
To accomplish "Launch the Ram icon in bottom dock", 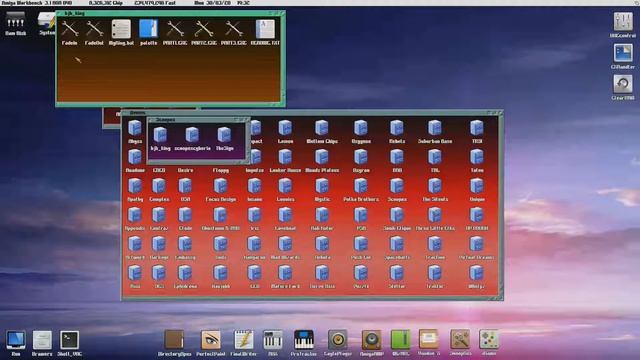I will coord(16,340).
